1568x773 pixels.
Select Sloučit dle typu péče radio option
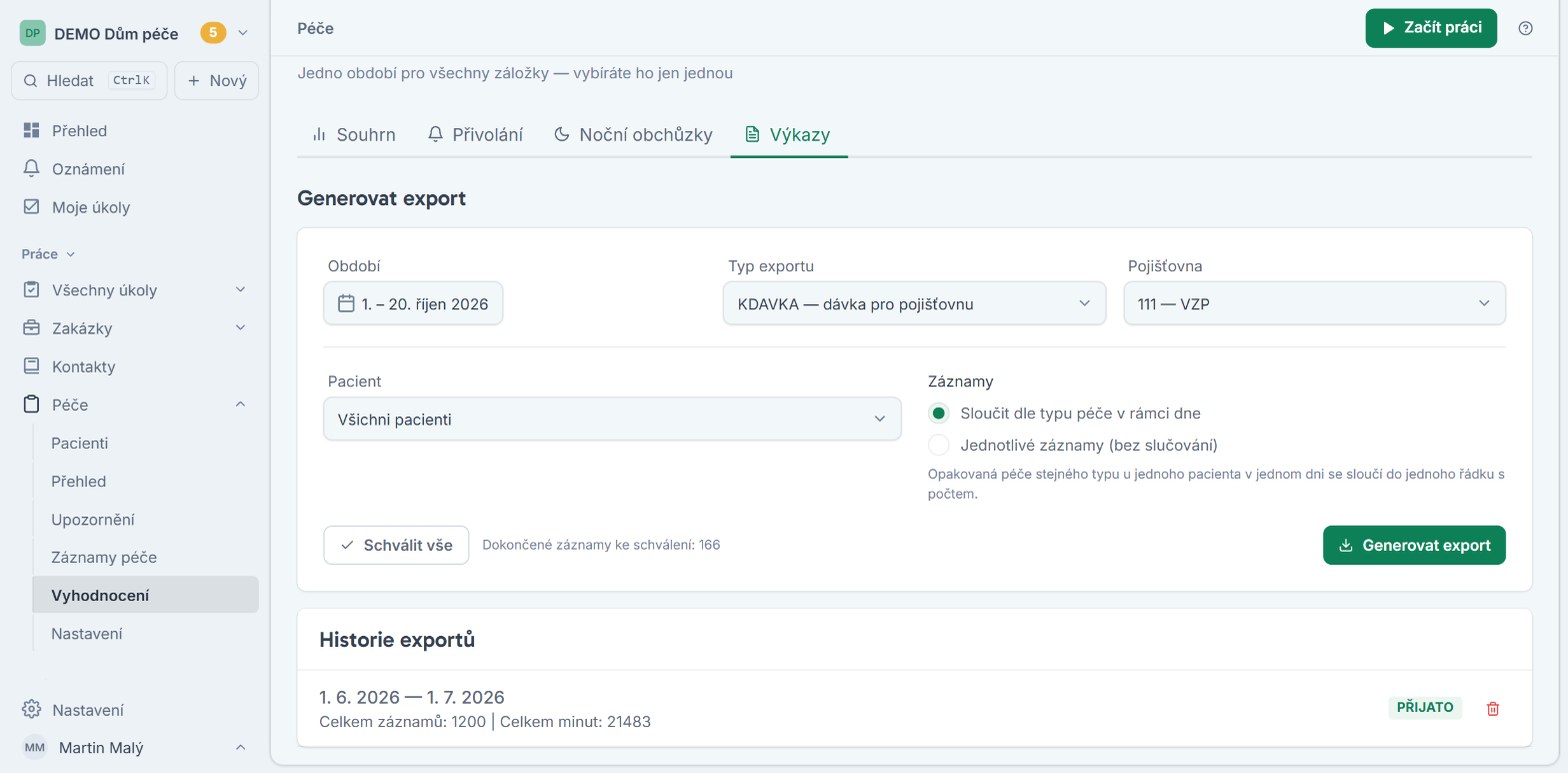pos(938,413)
